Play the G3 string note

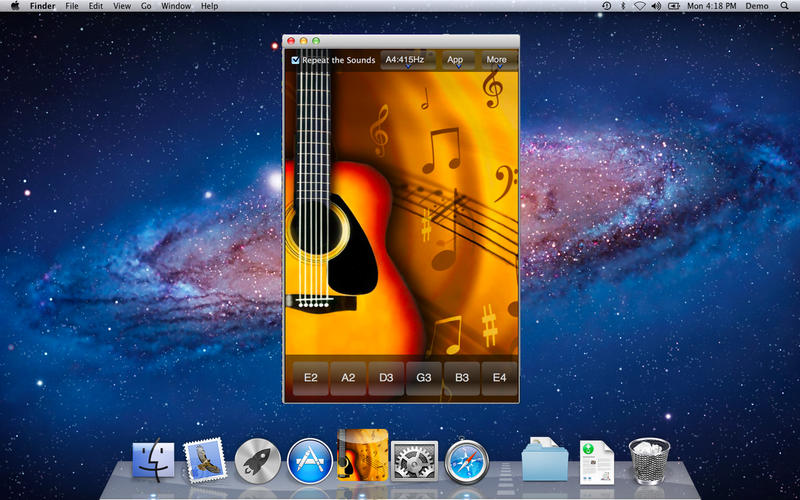pyautogui.click(x=424, y=379)
